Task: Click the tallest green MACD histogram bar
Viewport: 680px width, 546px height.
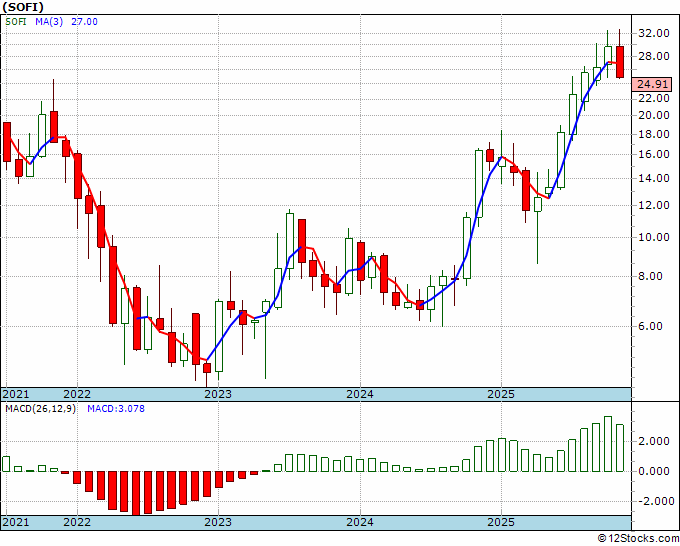Action: 608,444
